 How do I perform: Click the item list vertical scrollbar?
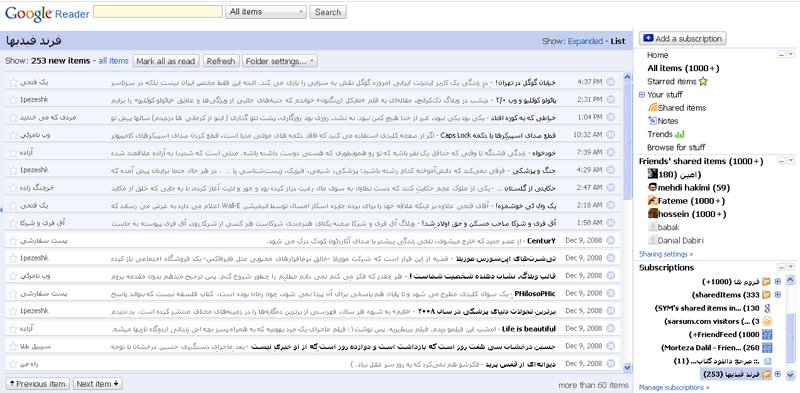pyautogui.click(x=628, y=223)
